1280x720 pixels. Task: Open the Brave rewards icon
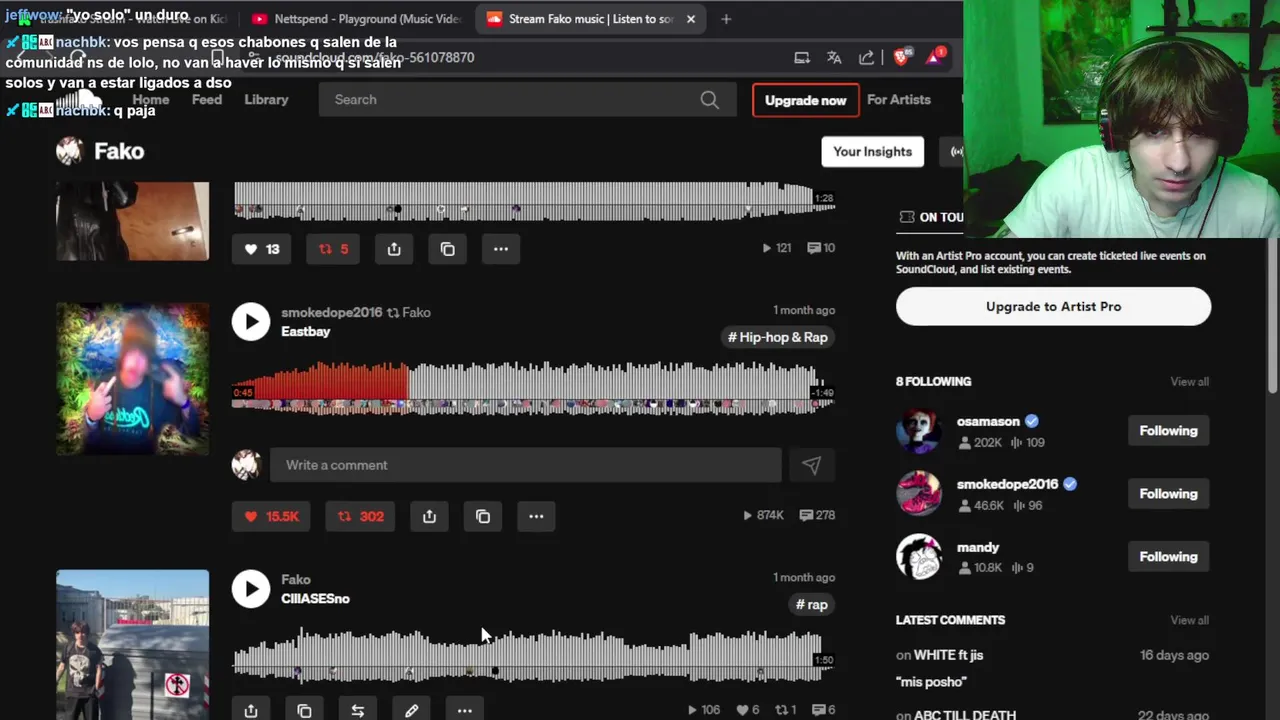[935, 57]
